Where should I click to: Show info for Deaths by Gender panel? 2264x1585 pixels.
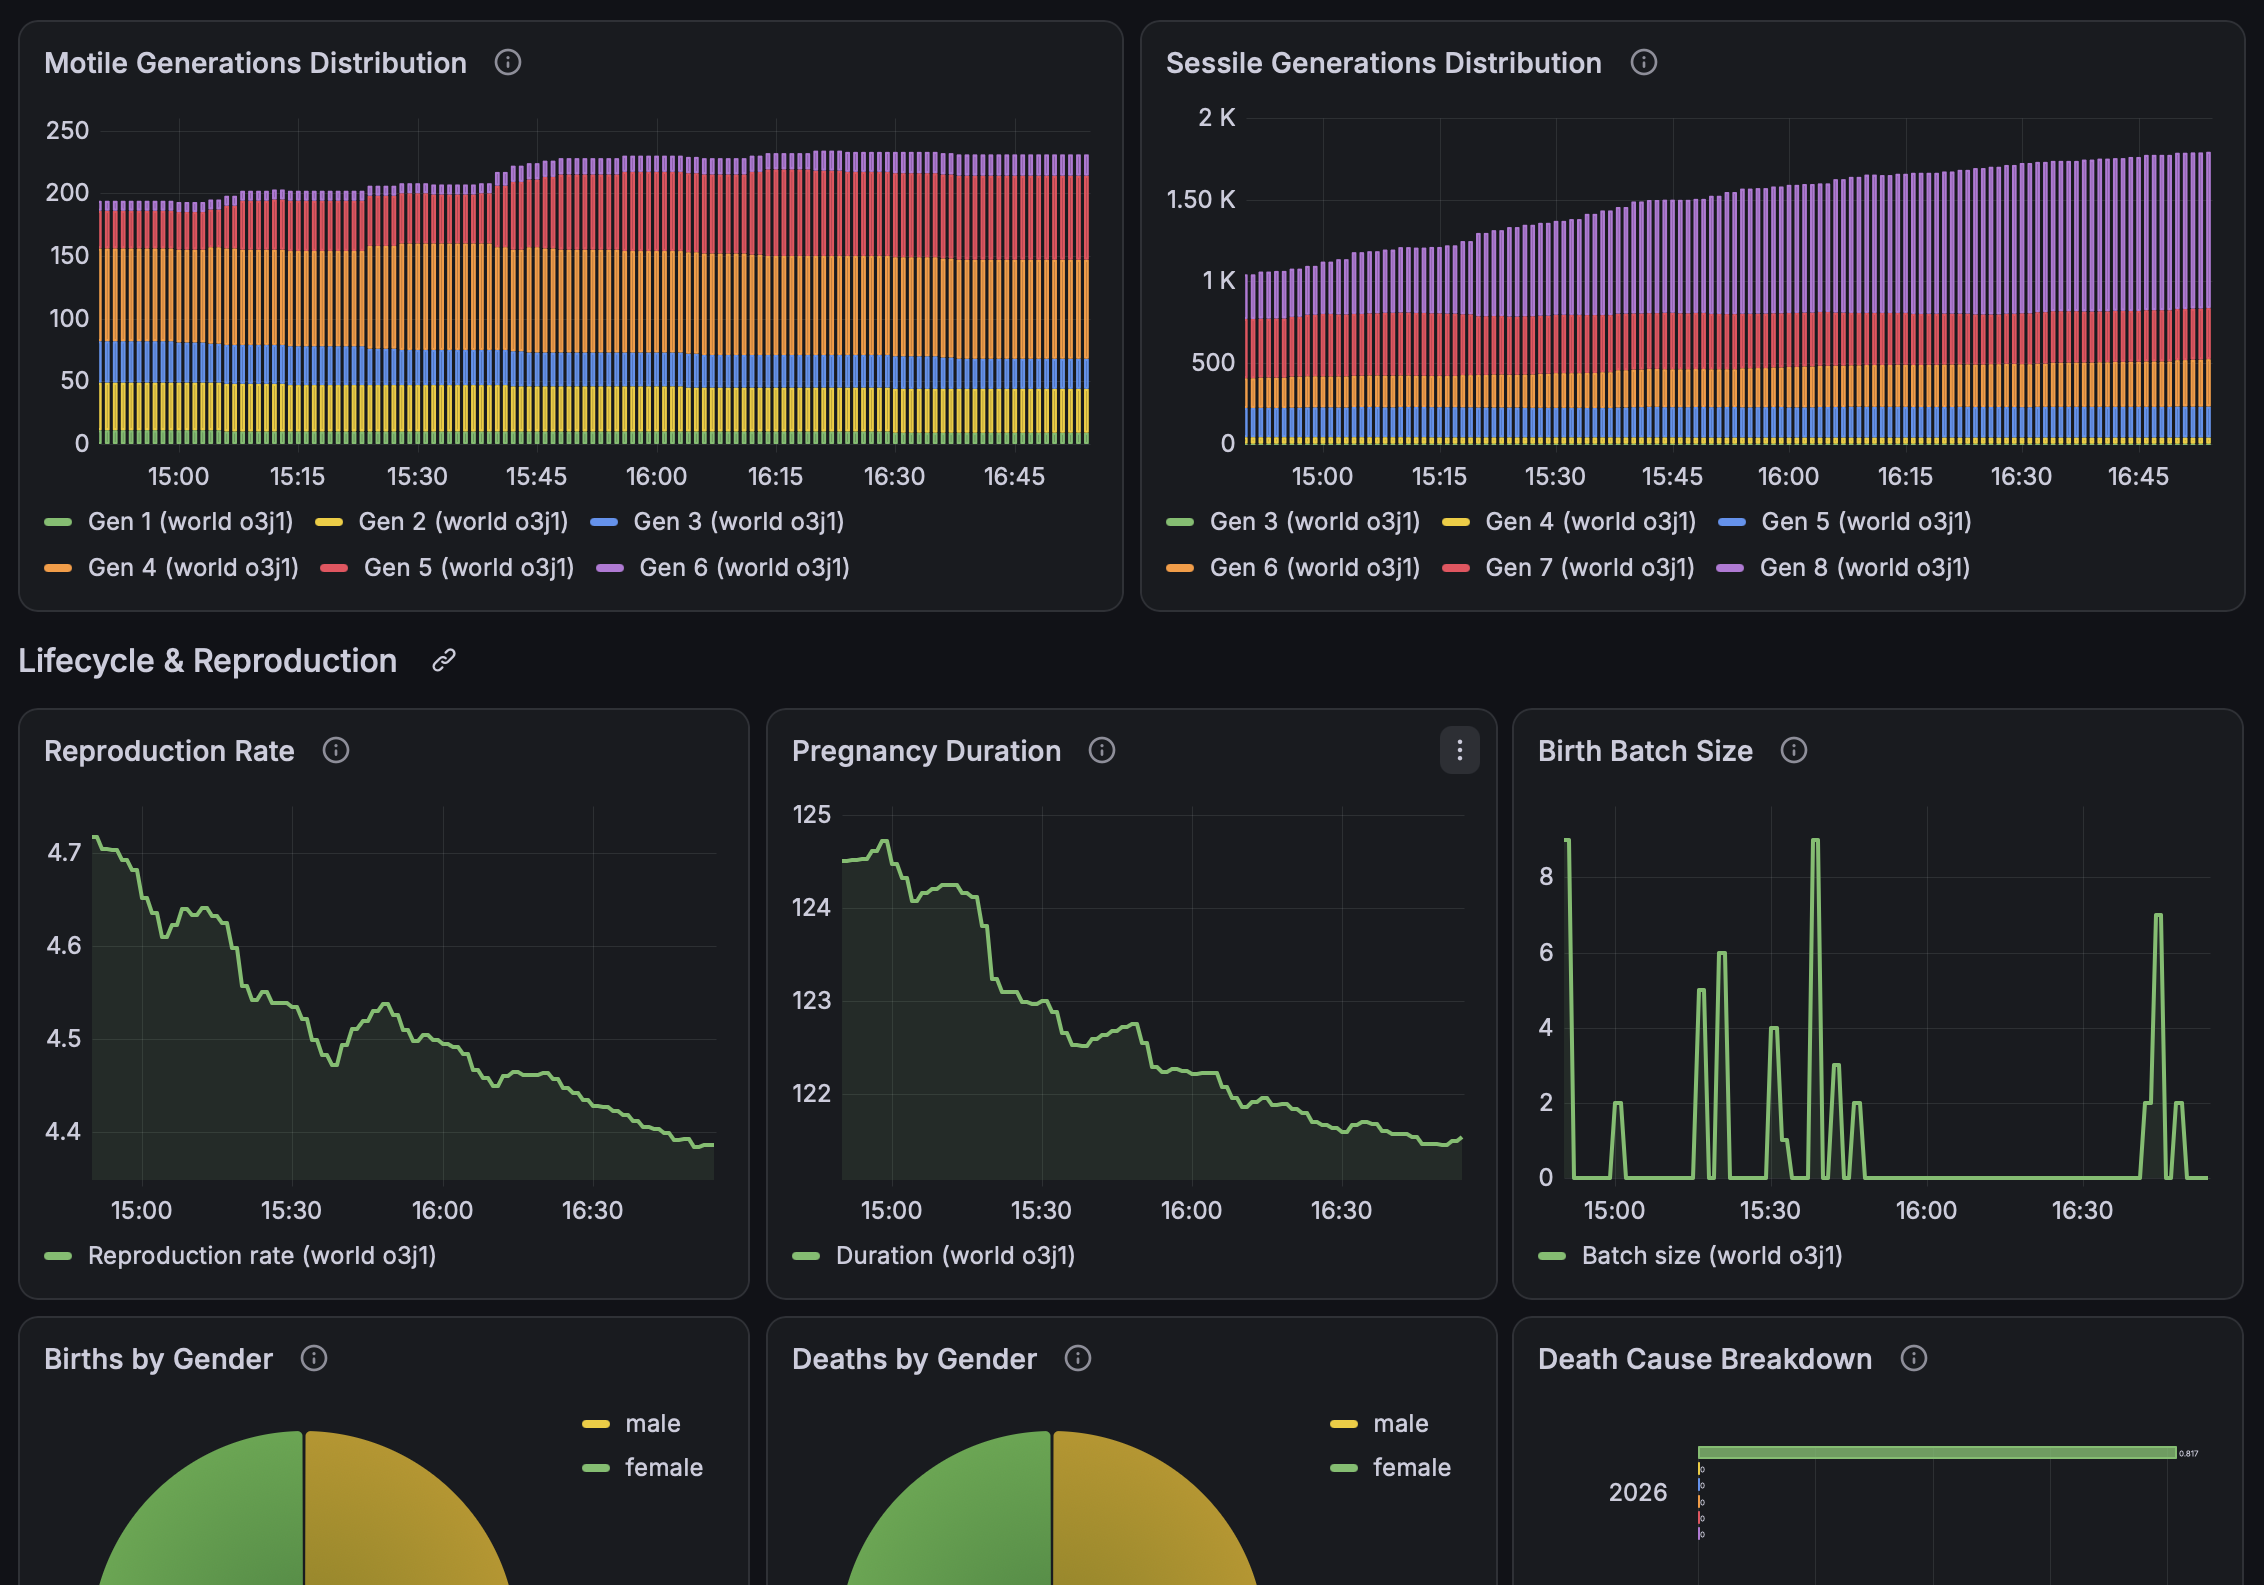[x=1078, y=1358]
